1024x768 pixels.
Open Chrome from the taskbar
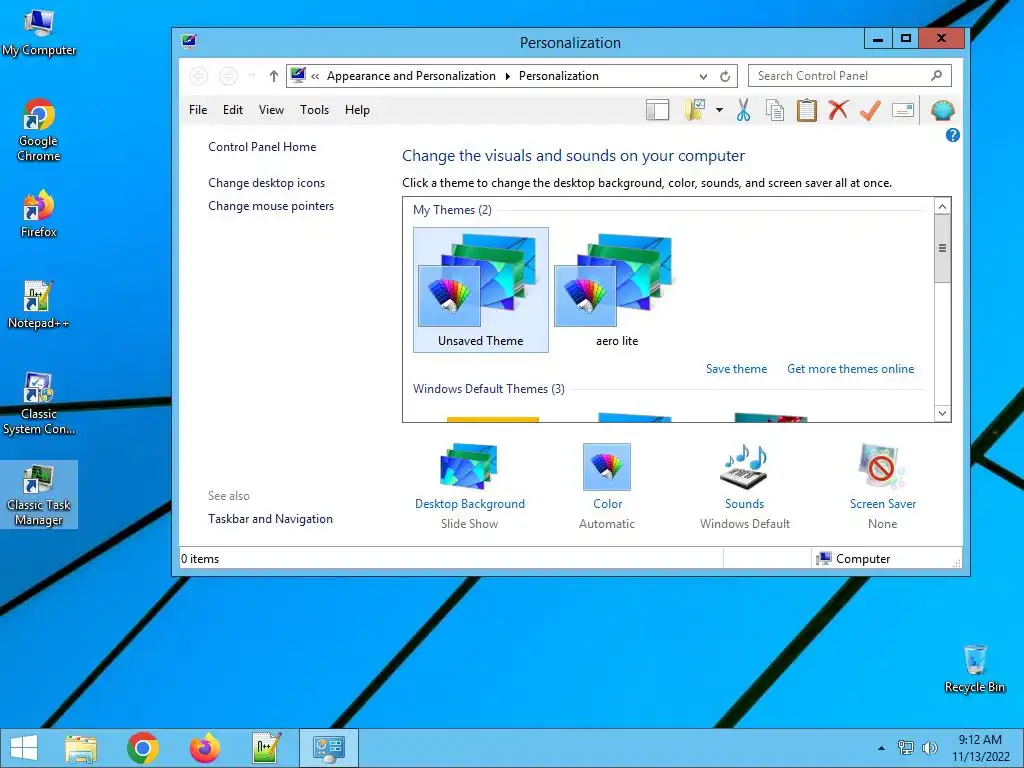[x=142, y=748]
